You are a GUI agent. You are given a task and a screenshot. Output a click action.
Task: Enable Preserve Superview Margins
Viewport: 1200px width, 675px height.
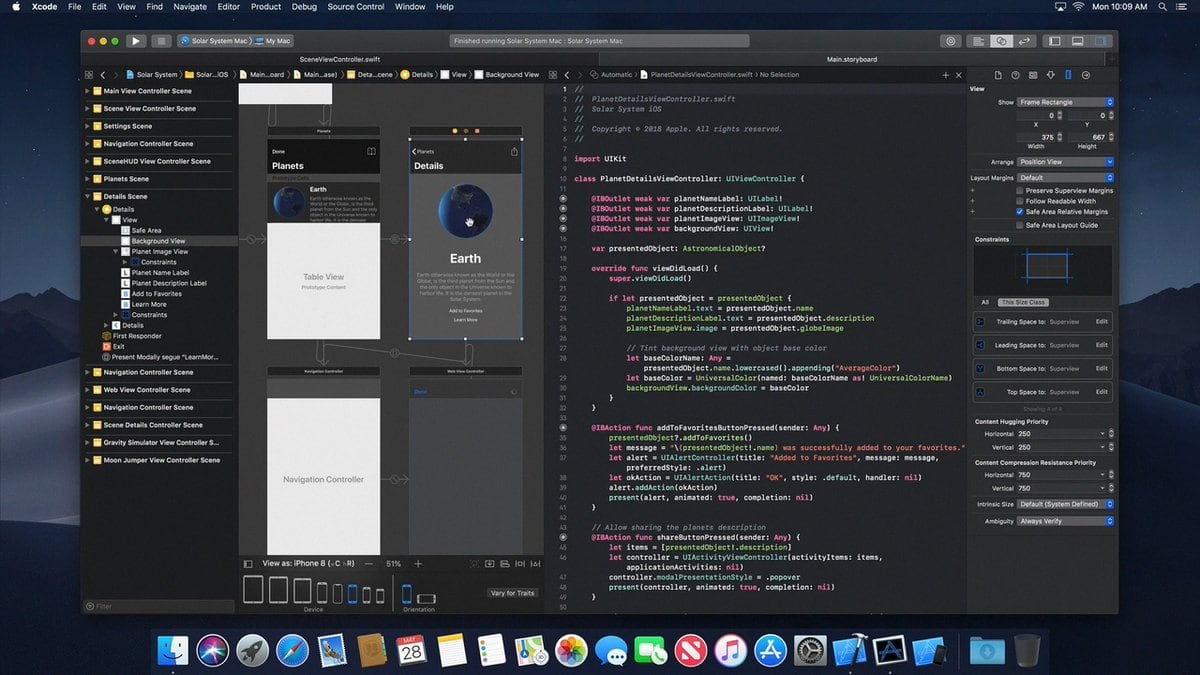click(x=1019, y=190)
